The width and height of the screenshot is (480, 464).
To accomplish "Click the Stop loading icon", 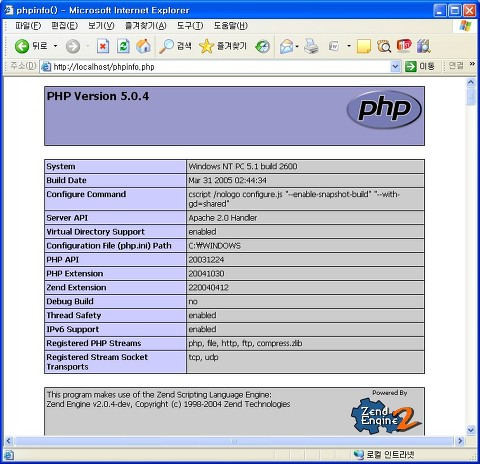I will [103, 46].
